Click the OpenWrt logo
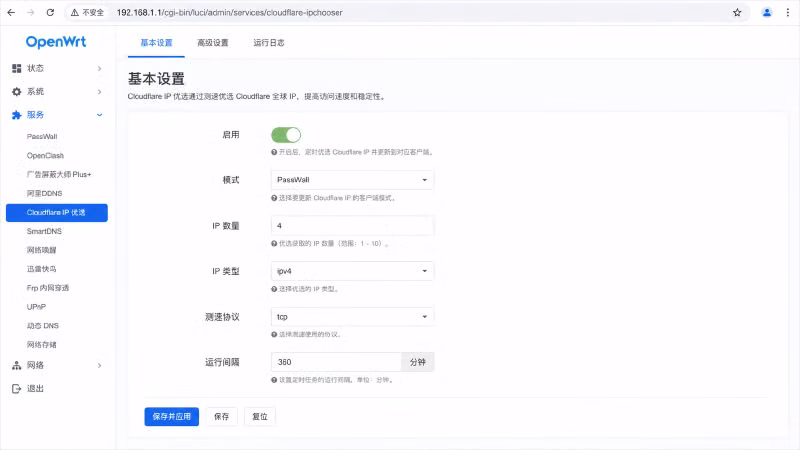Viewport: 800px width, 450px height. (56, 42)
